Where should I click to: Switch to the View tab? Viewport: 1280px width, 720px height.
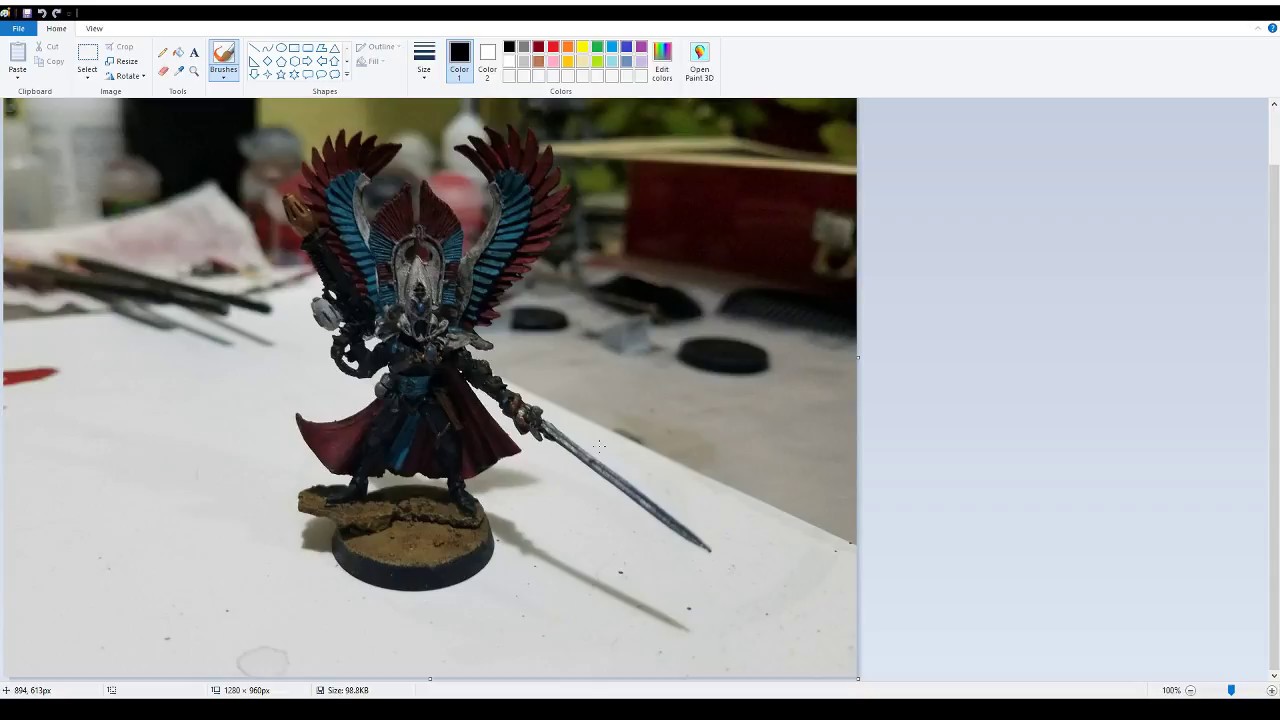pos(94,28)
